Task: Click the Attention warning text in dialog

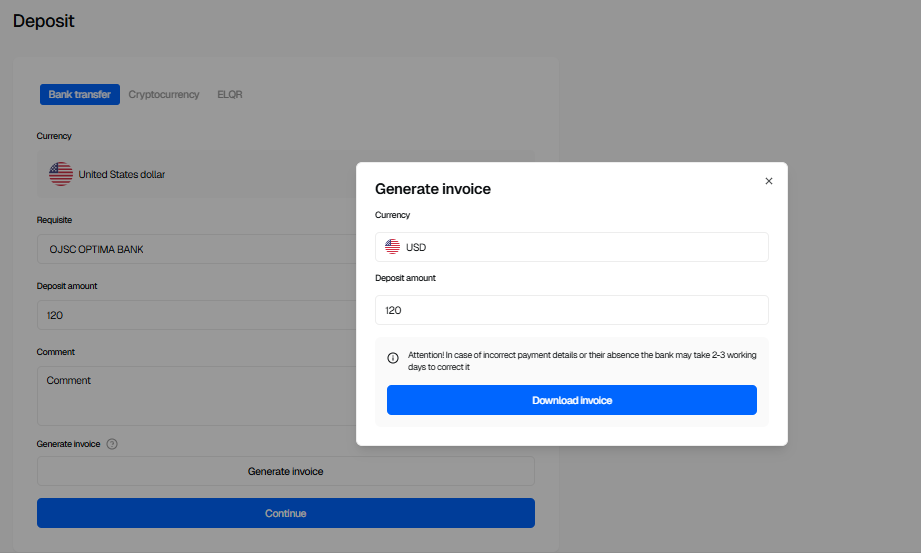Action: click(x=580, y=361)
